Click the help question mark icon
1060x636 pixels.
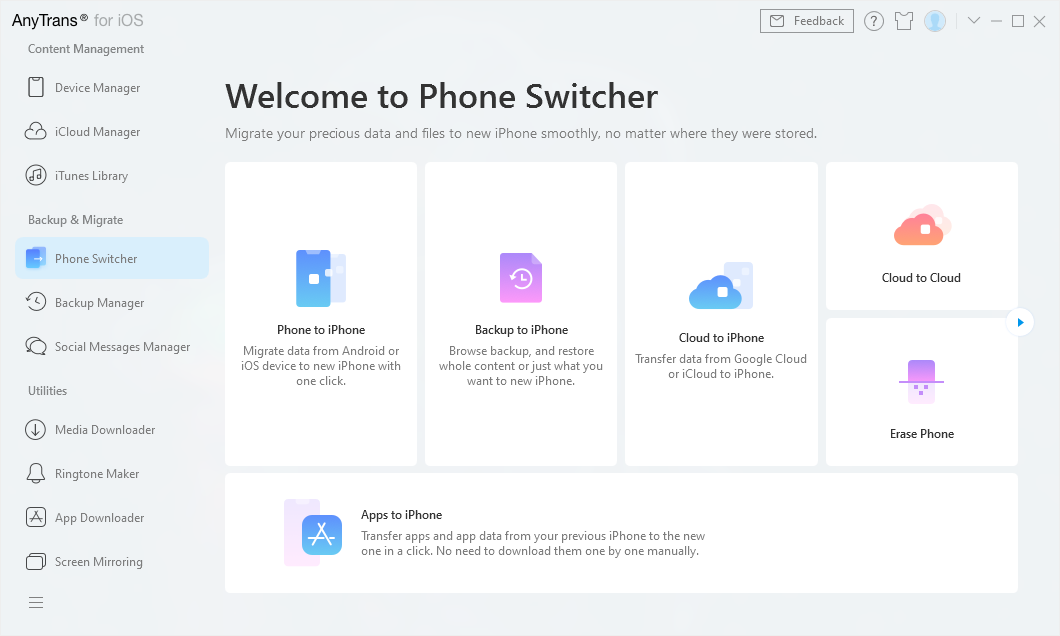point(874,21)
